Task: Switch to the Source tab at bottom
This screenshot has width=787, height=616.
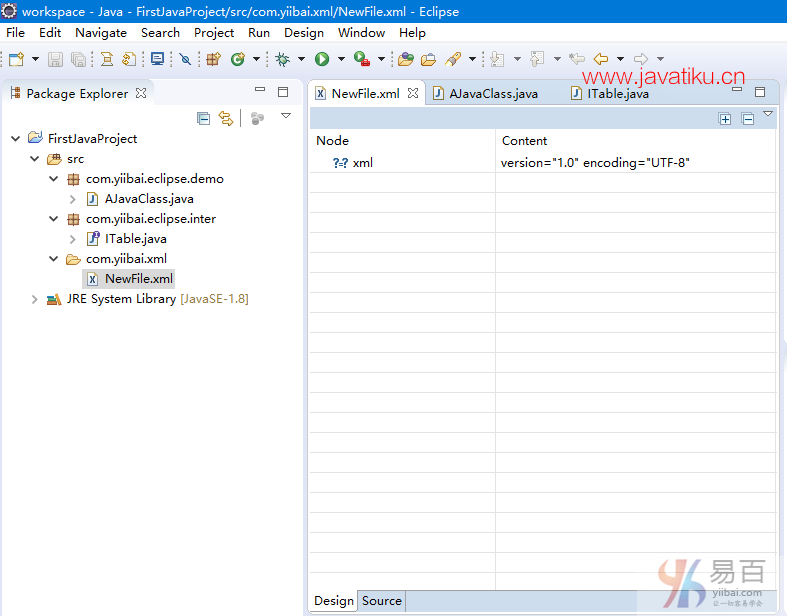Action: 381,601
